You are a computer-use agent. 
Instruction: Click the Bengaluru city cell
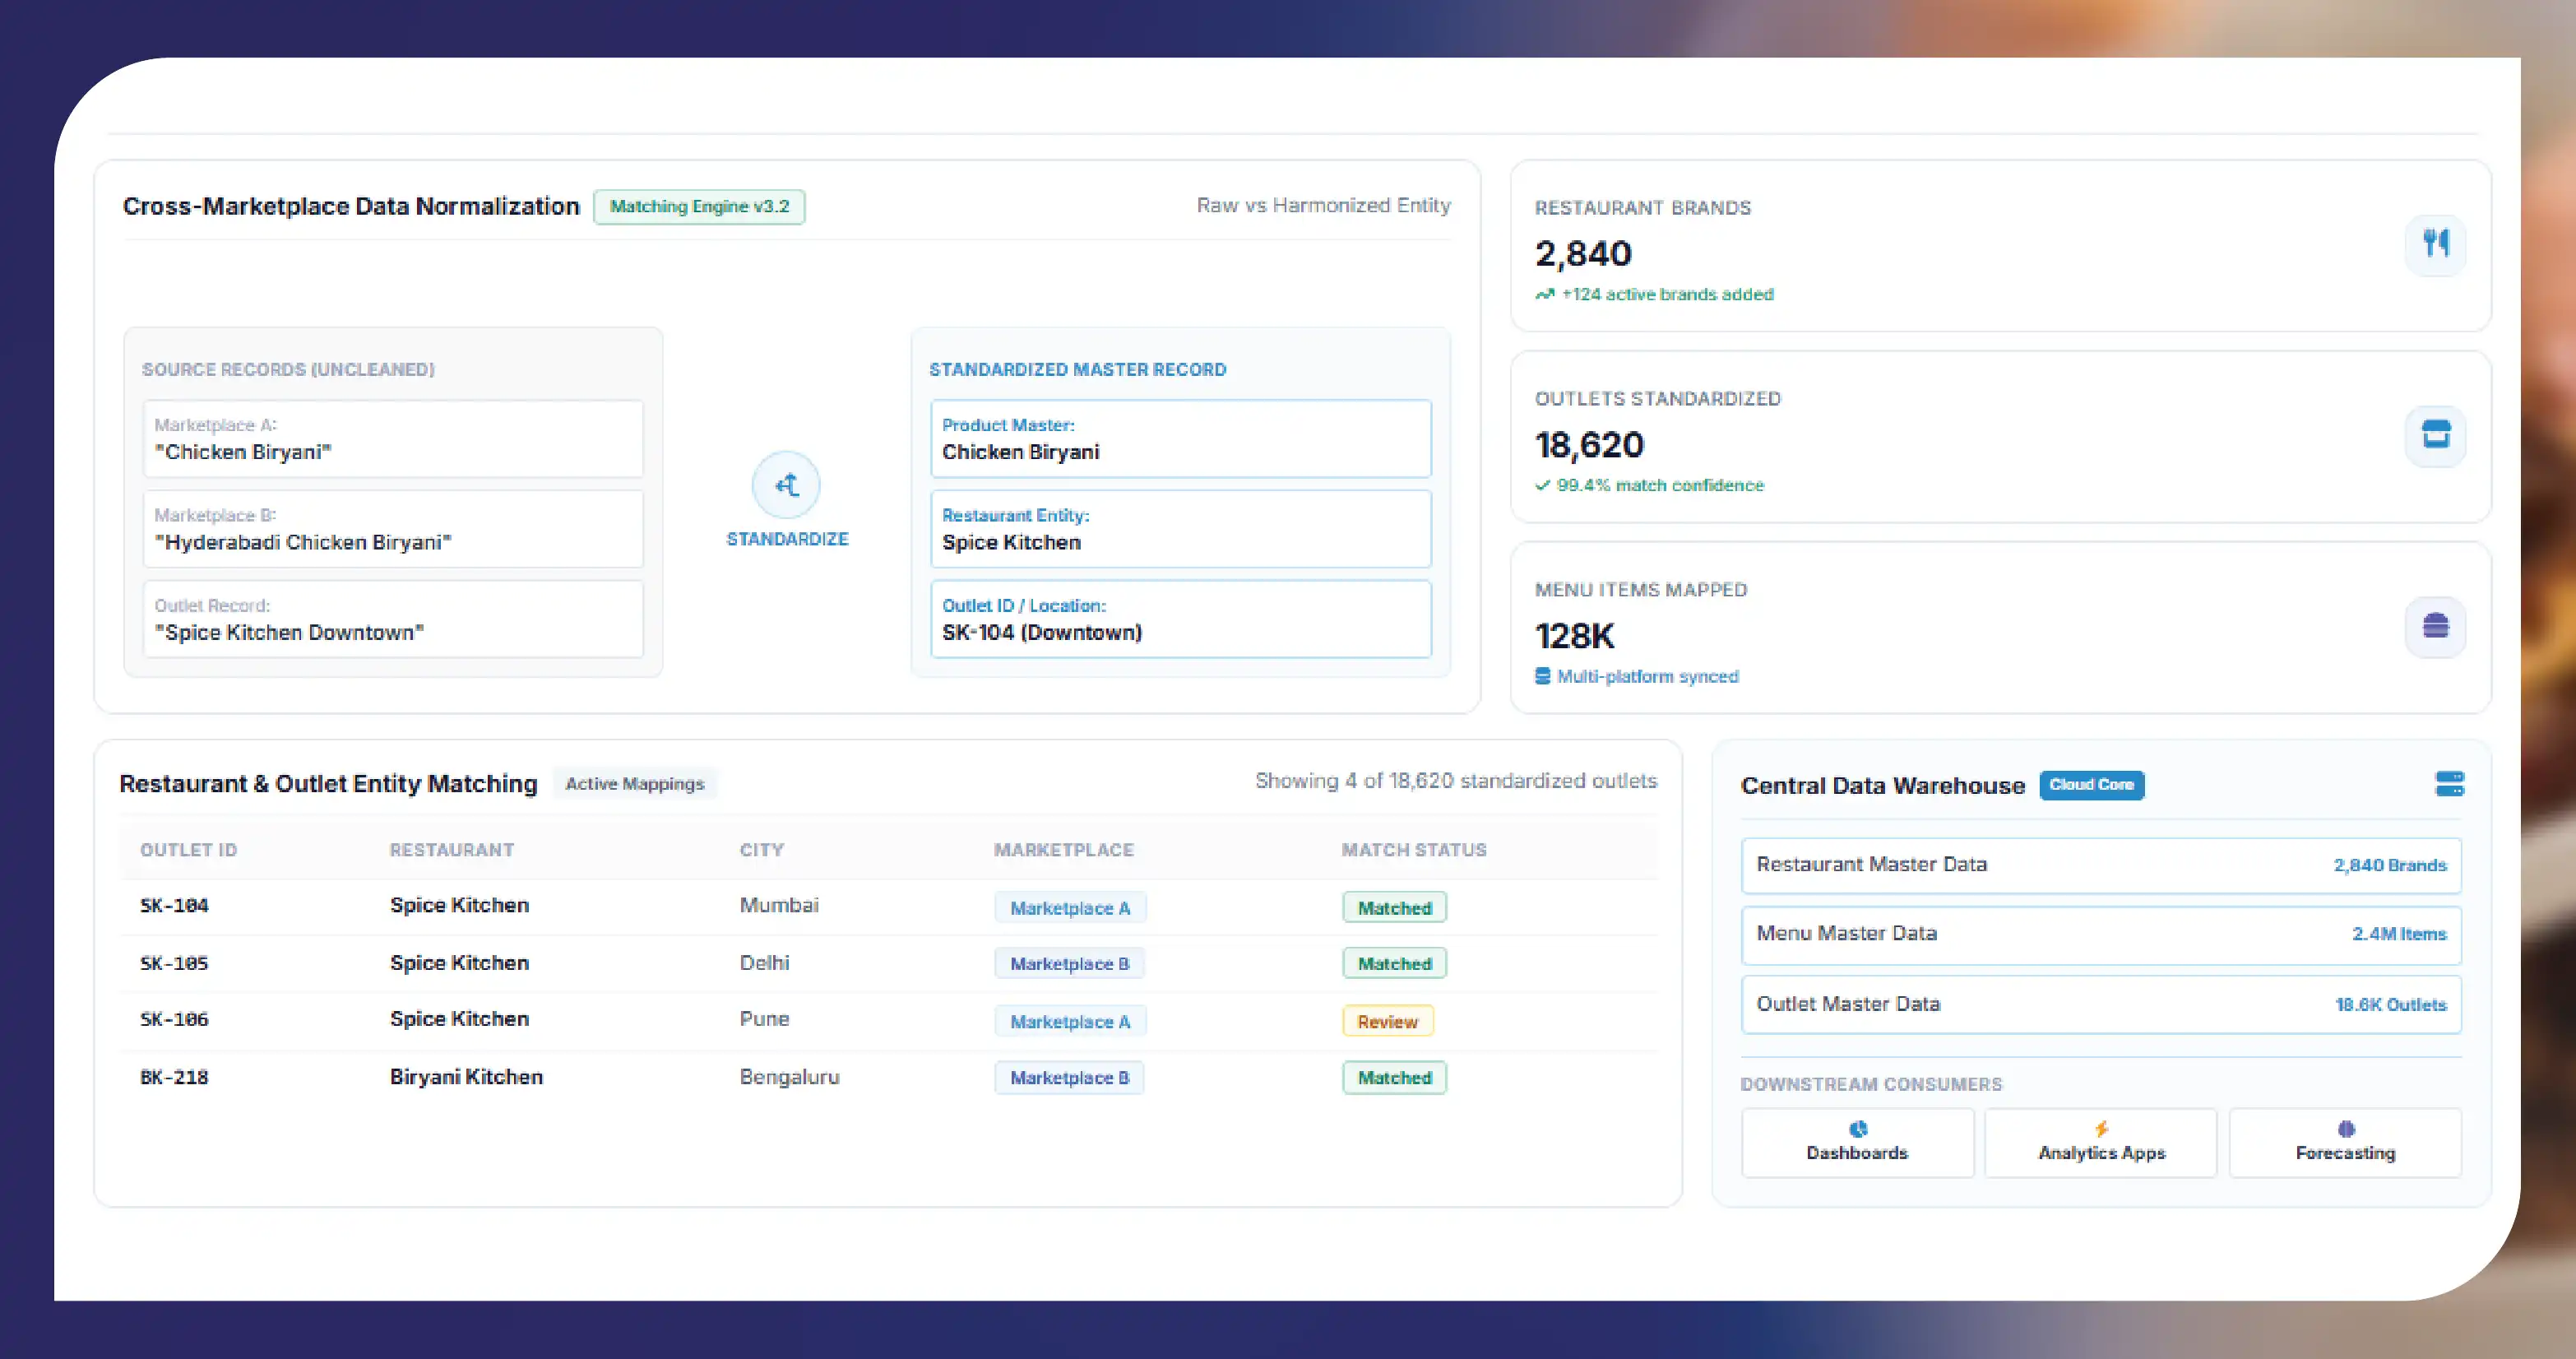coord(789,1077)
